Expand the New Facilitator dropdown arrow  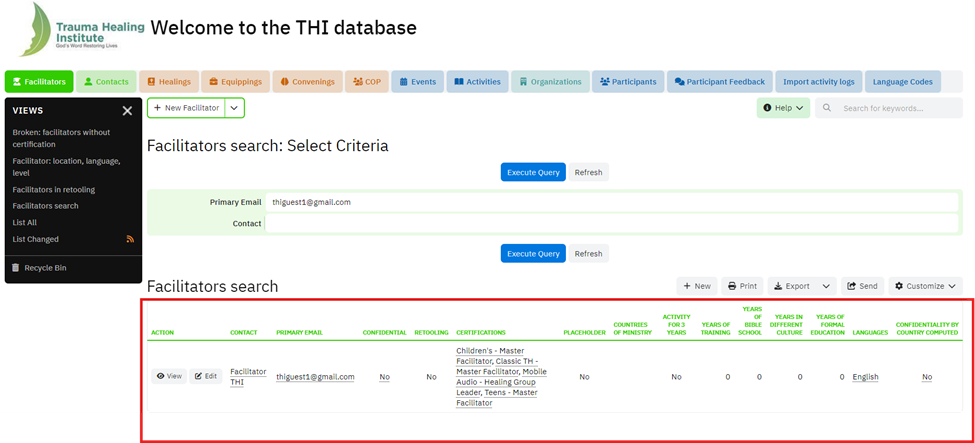234,108
